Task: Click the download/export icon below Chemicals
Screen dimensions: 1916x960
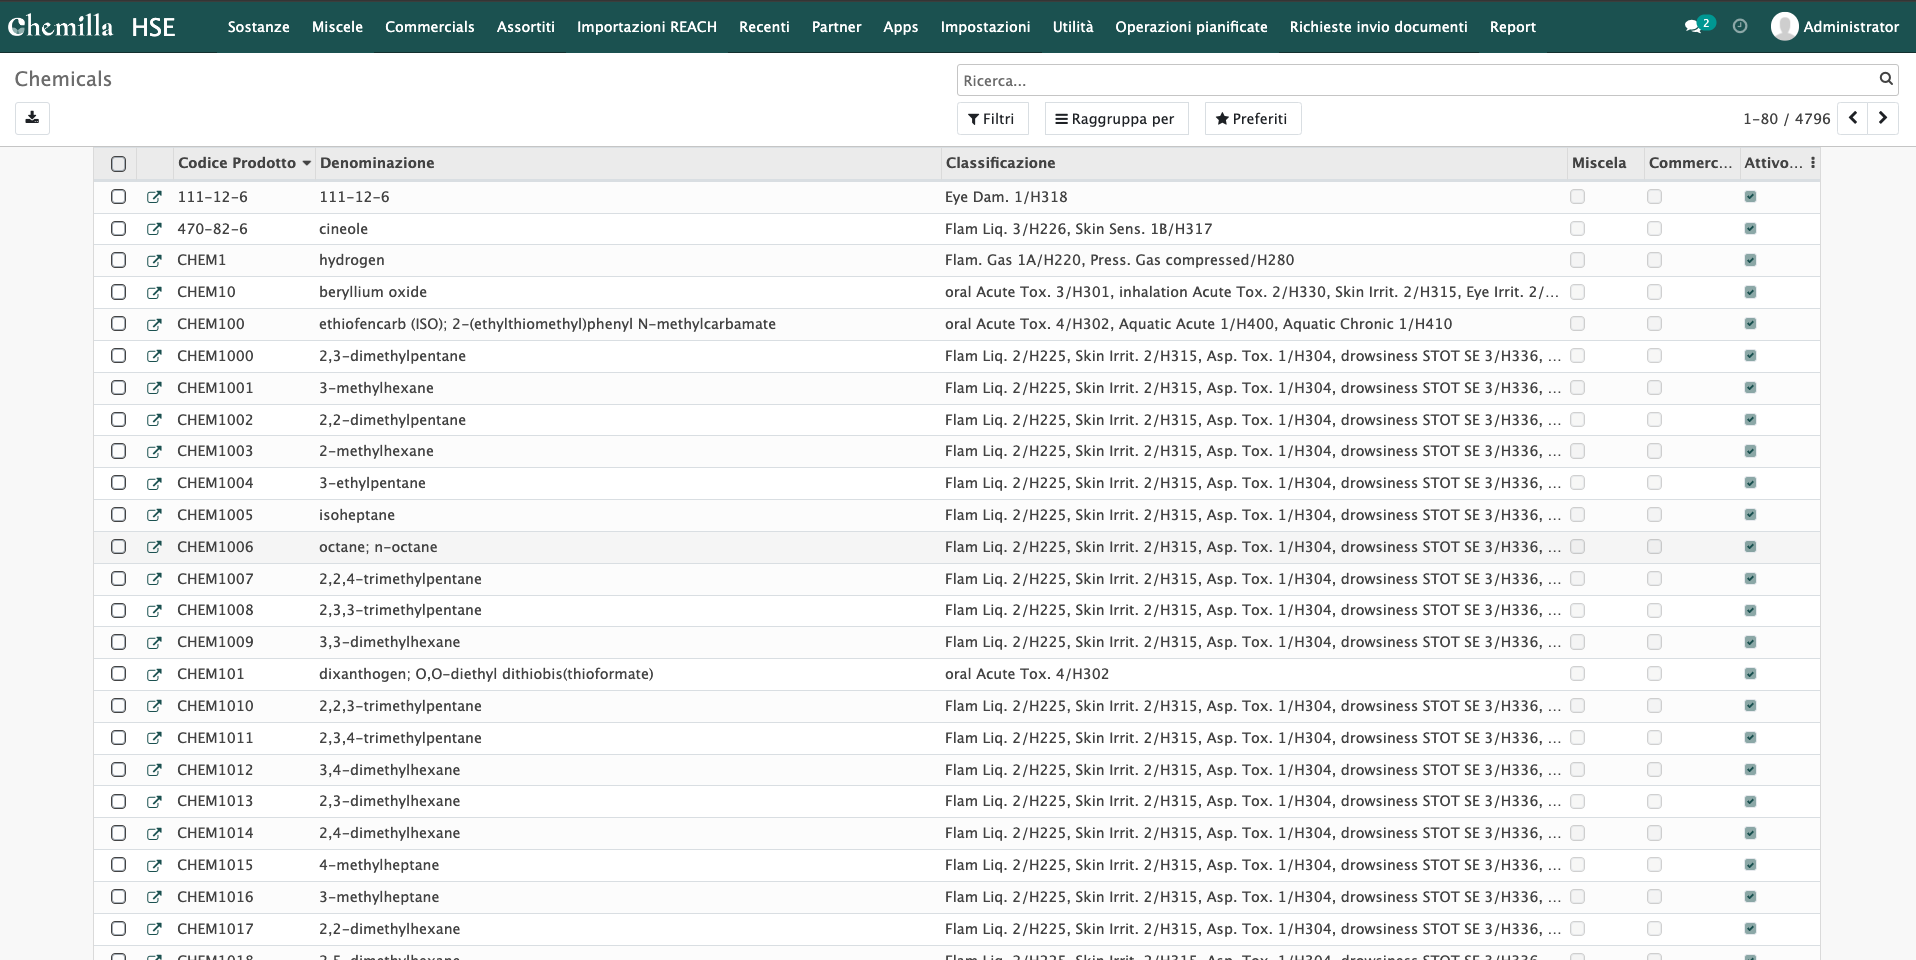Action: [32, 118]
